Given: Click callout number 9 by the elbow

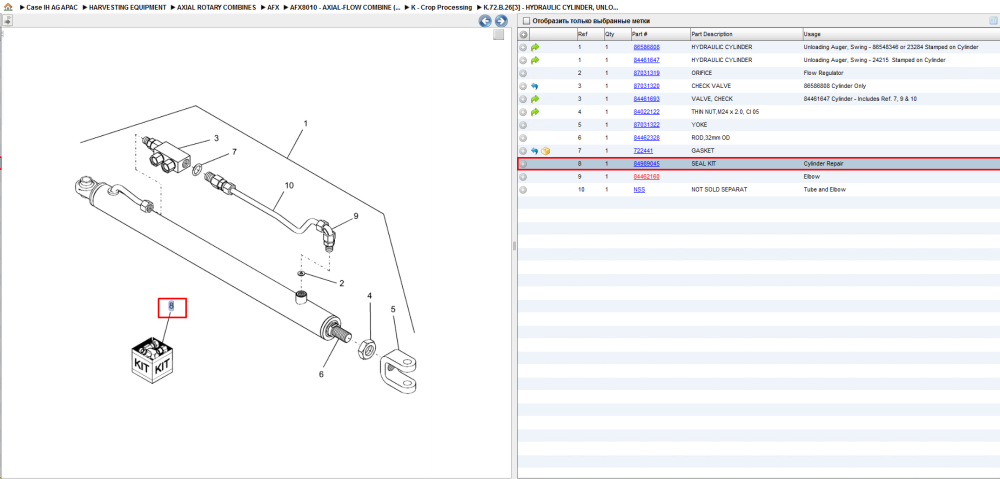Looking at the screenshot, I should pyautogui.click(x=356, y=216).
